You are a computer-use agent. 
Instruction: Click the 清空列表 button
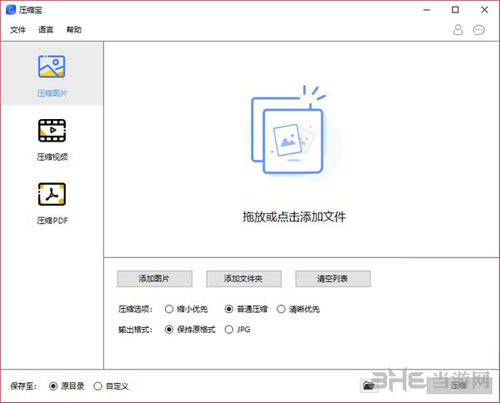pyautogui.click(x=333, y=279)
